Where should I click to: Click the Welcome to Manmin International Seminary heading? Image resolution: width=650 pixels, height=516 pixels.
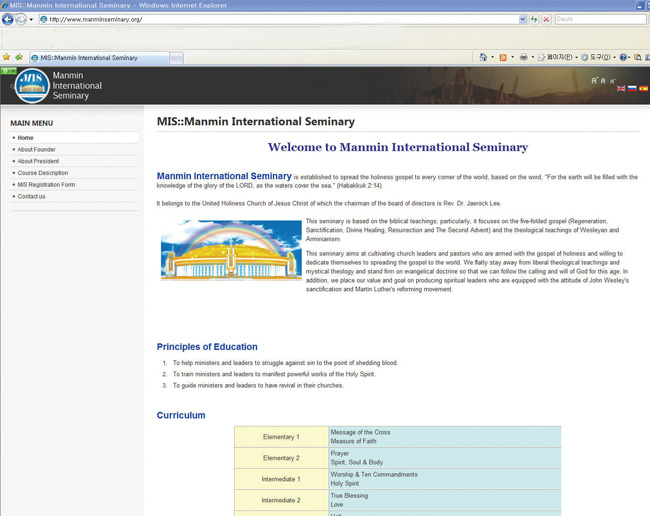pyautogui.click(x=398, y=147)
